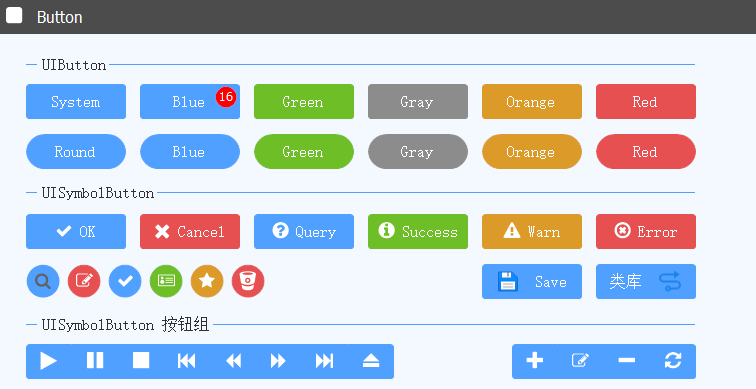Hit the fast-forward double arrow icon

[x=278, y=361]
